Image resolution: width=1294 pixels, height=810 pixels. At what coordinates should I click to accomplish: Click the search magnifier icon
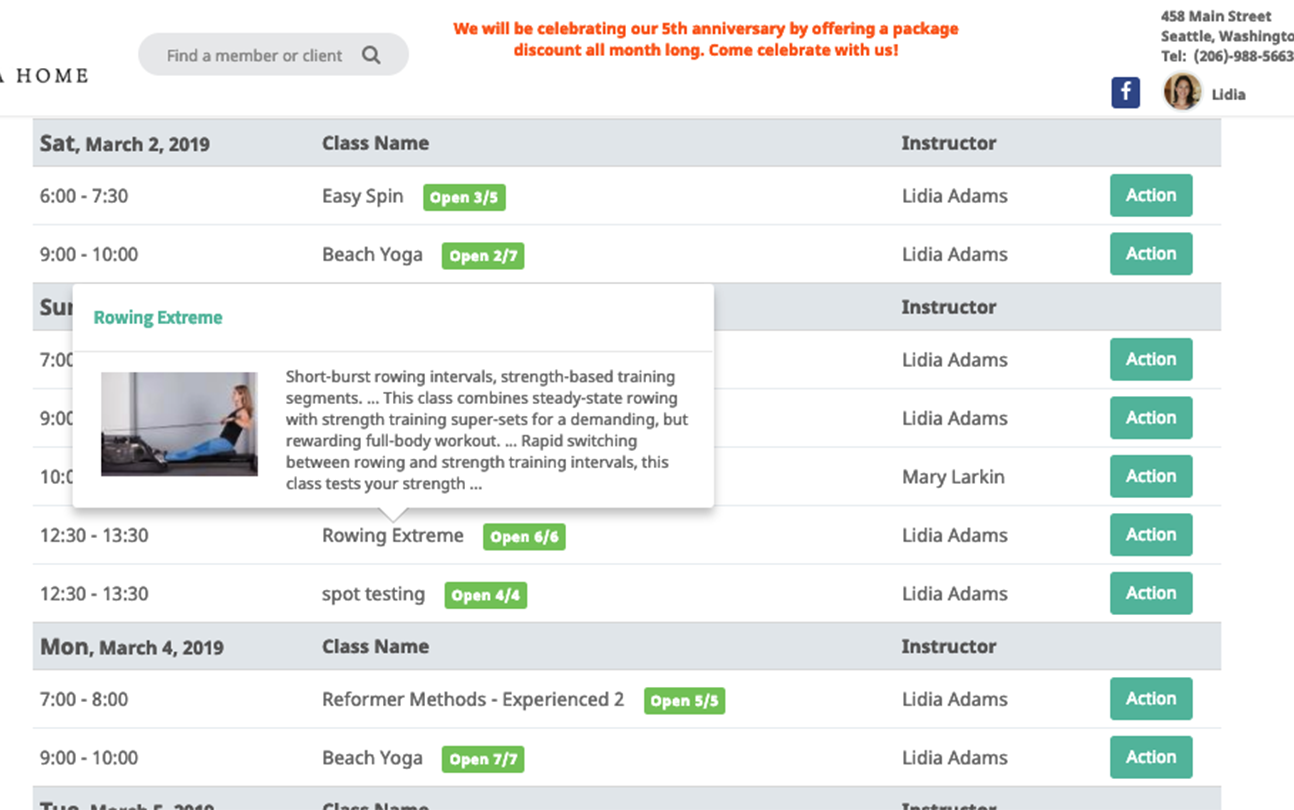371,55
